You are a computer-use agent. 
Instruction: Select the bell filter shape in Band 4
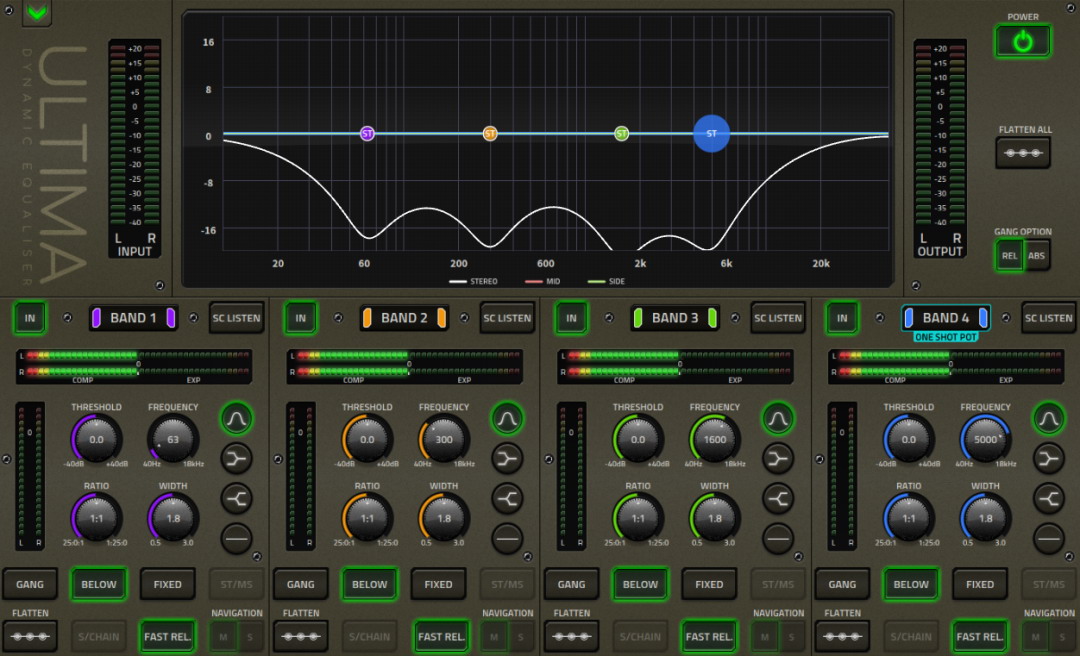(x=1048, y=417)
